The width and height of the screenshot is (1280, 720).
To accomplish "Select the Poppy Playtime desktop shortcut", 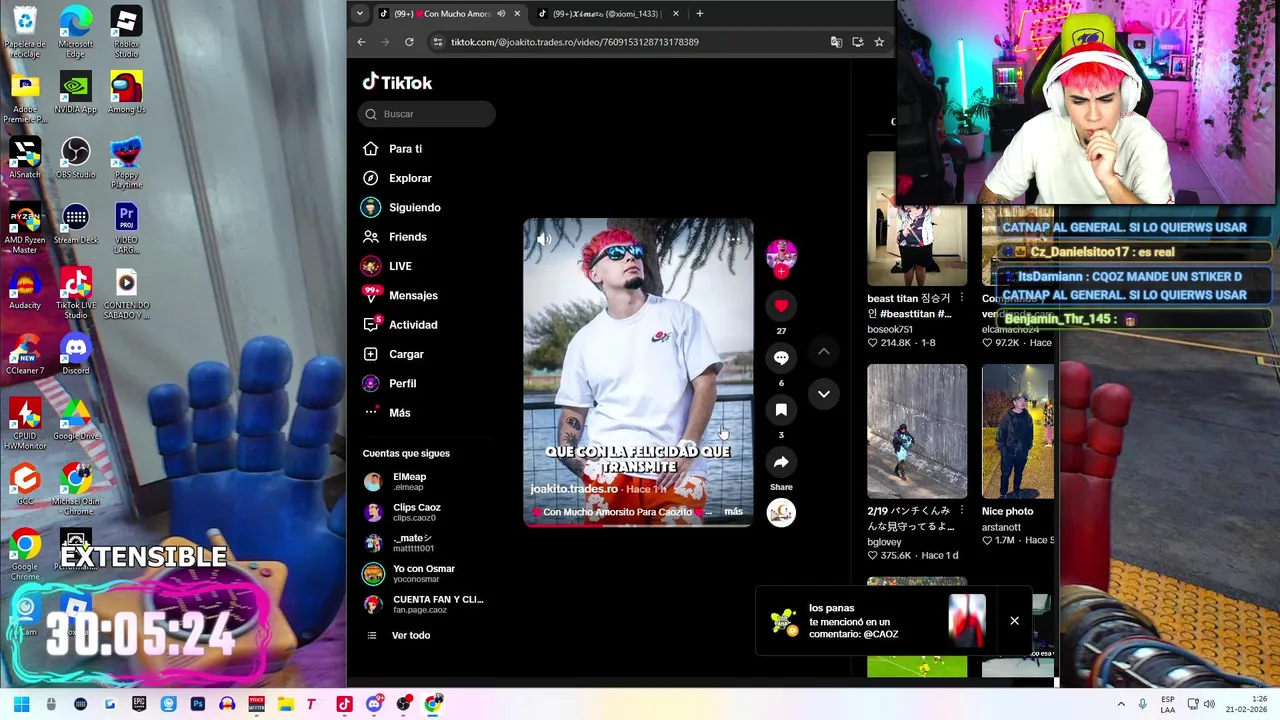I will point(126,163).
